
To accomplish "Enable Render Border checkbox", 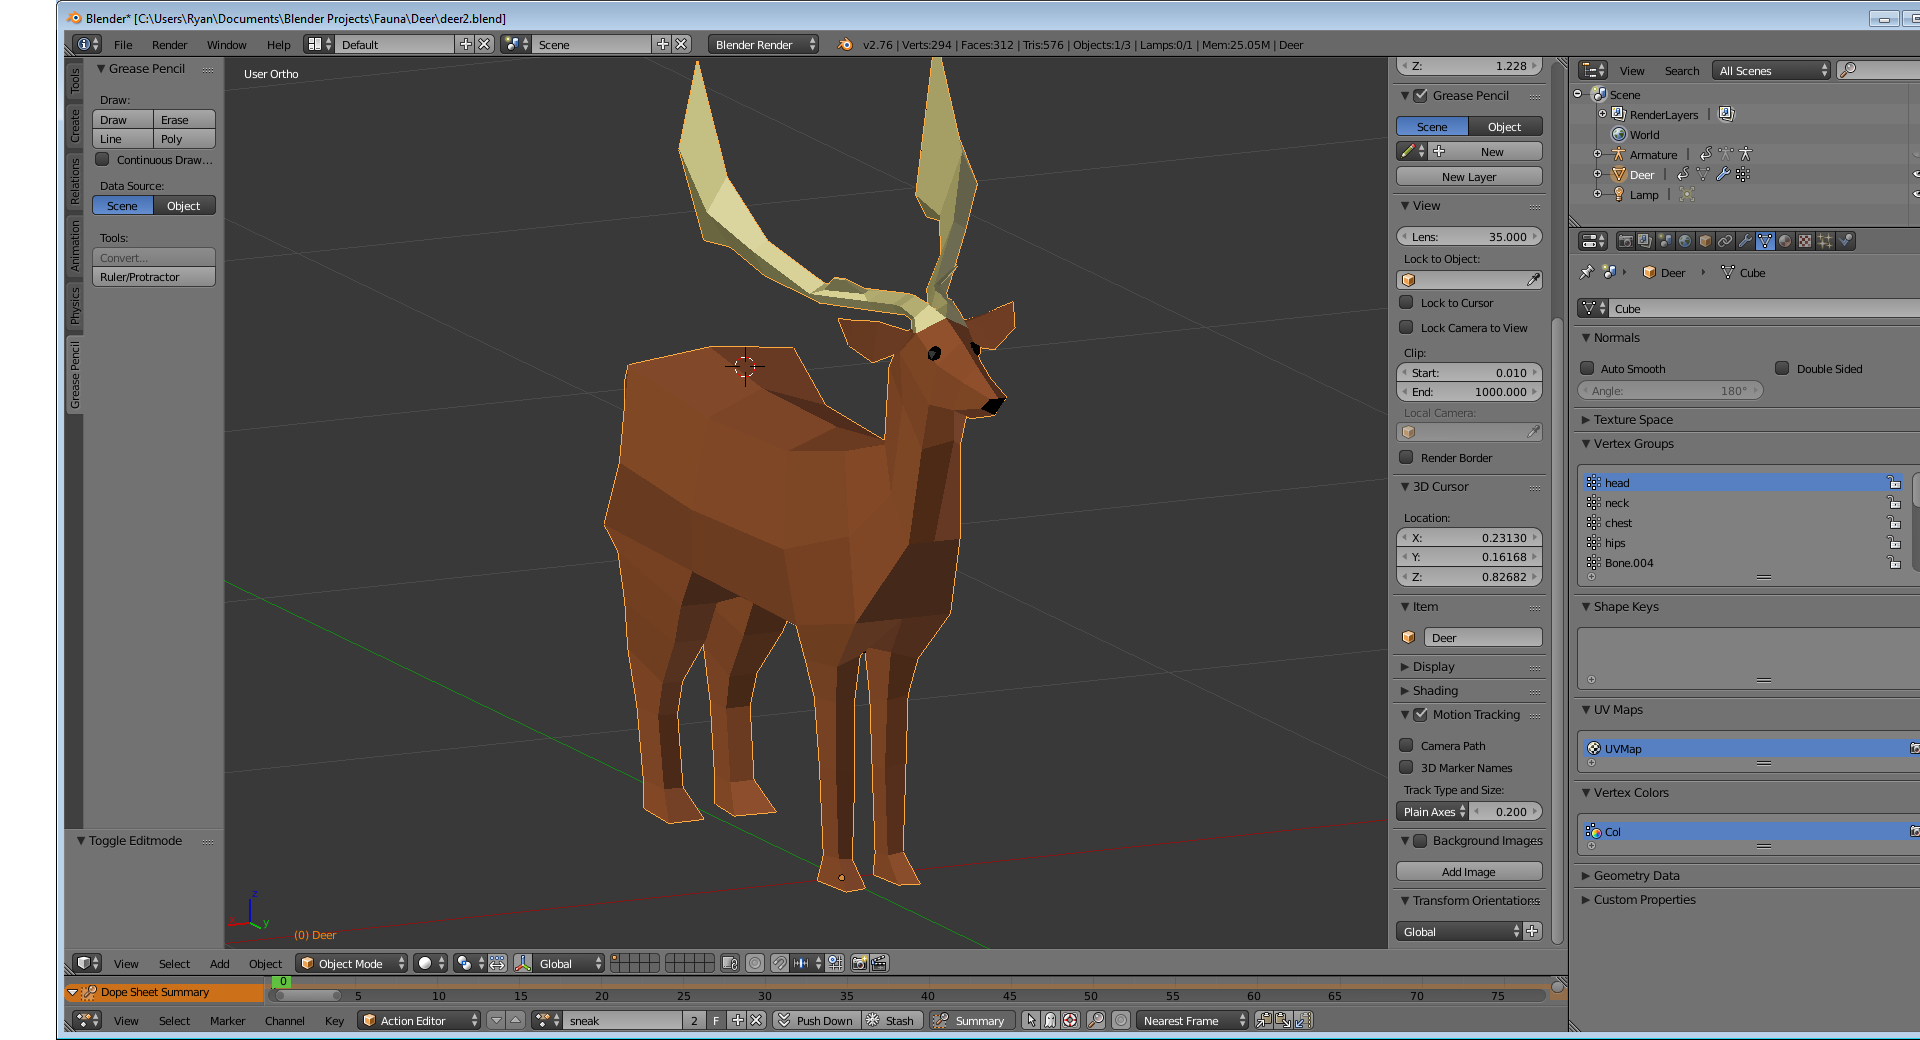I will (1406, 457).
